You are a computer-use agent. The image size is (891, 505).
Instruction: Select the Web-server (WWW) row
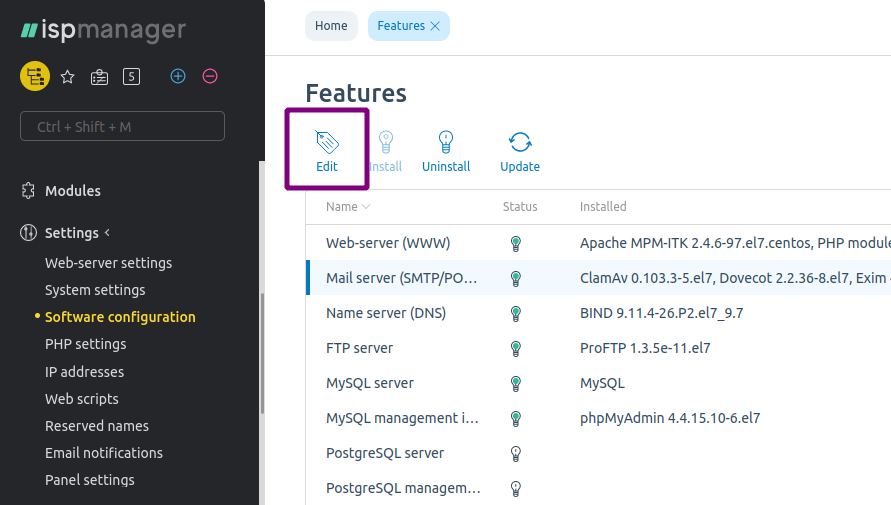(598, 243)
